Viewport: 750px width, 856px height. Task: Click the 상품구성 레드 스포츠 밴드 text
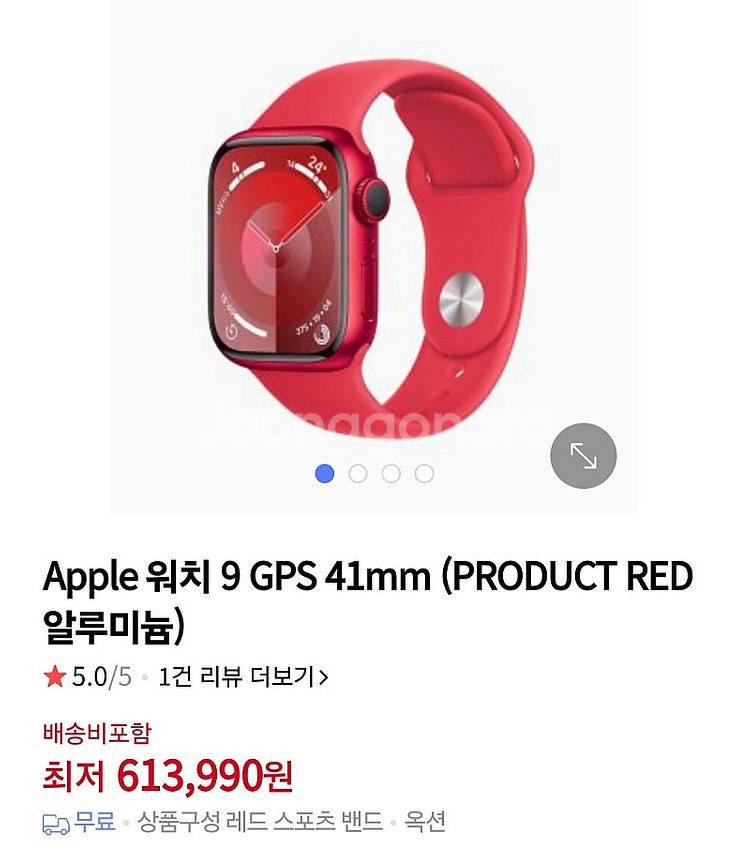tap(260, 821)
